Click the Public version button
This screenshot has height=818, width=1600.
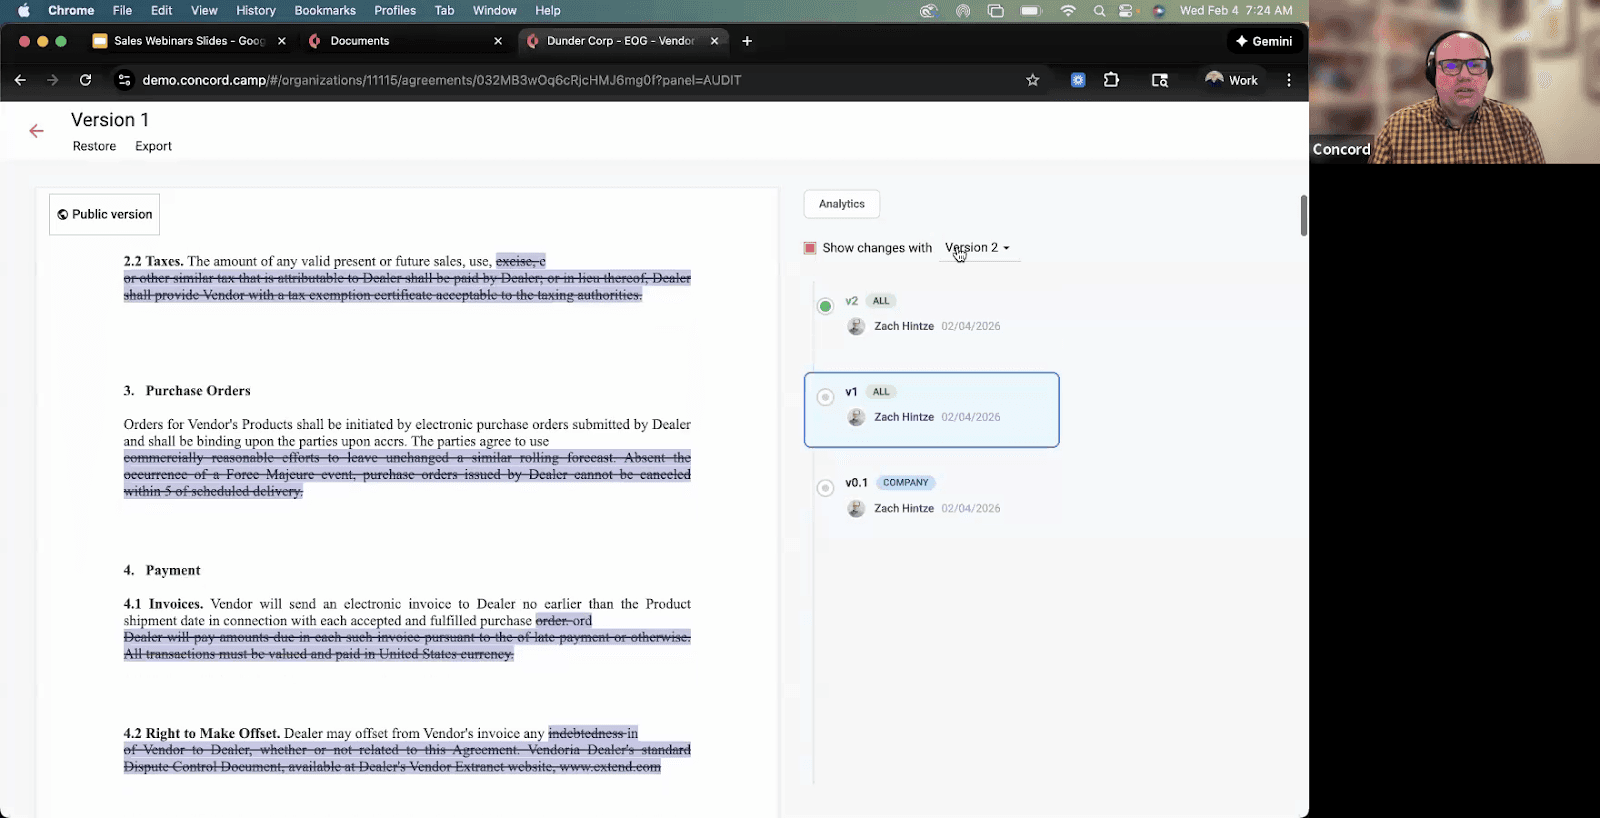(104, 214)
